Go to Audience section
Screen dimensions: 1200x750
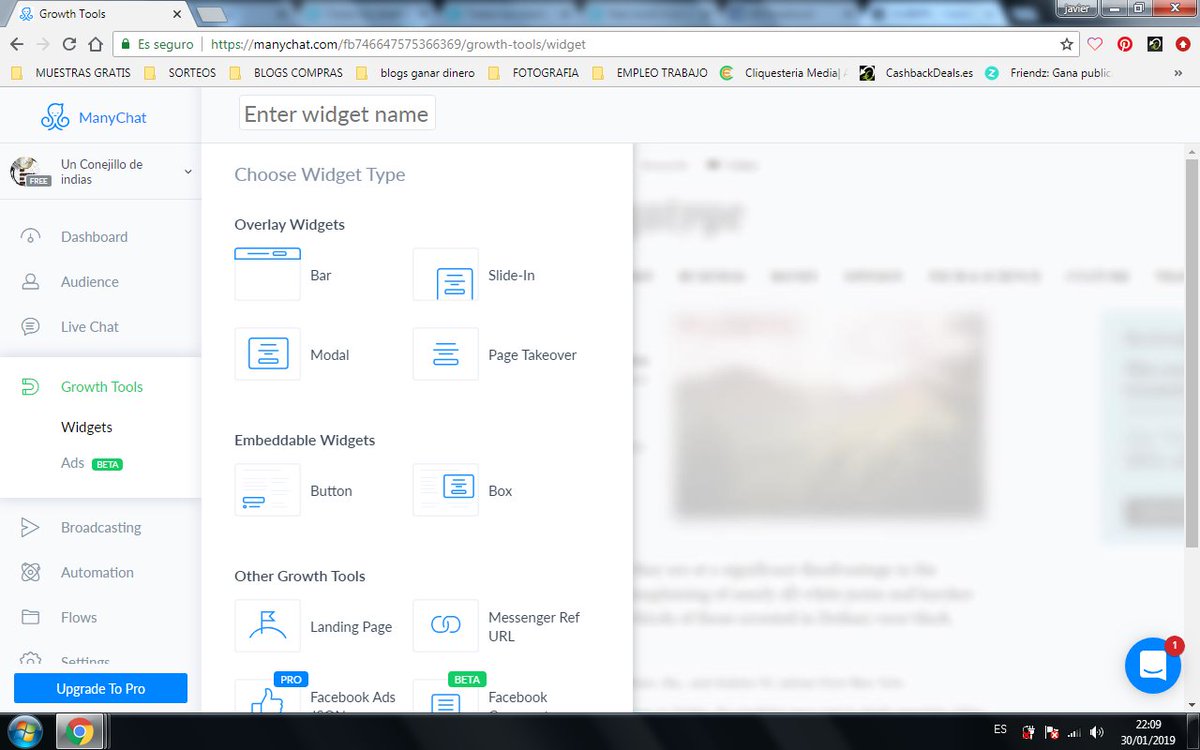(x=89, y=282)
